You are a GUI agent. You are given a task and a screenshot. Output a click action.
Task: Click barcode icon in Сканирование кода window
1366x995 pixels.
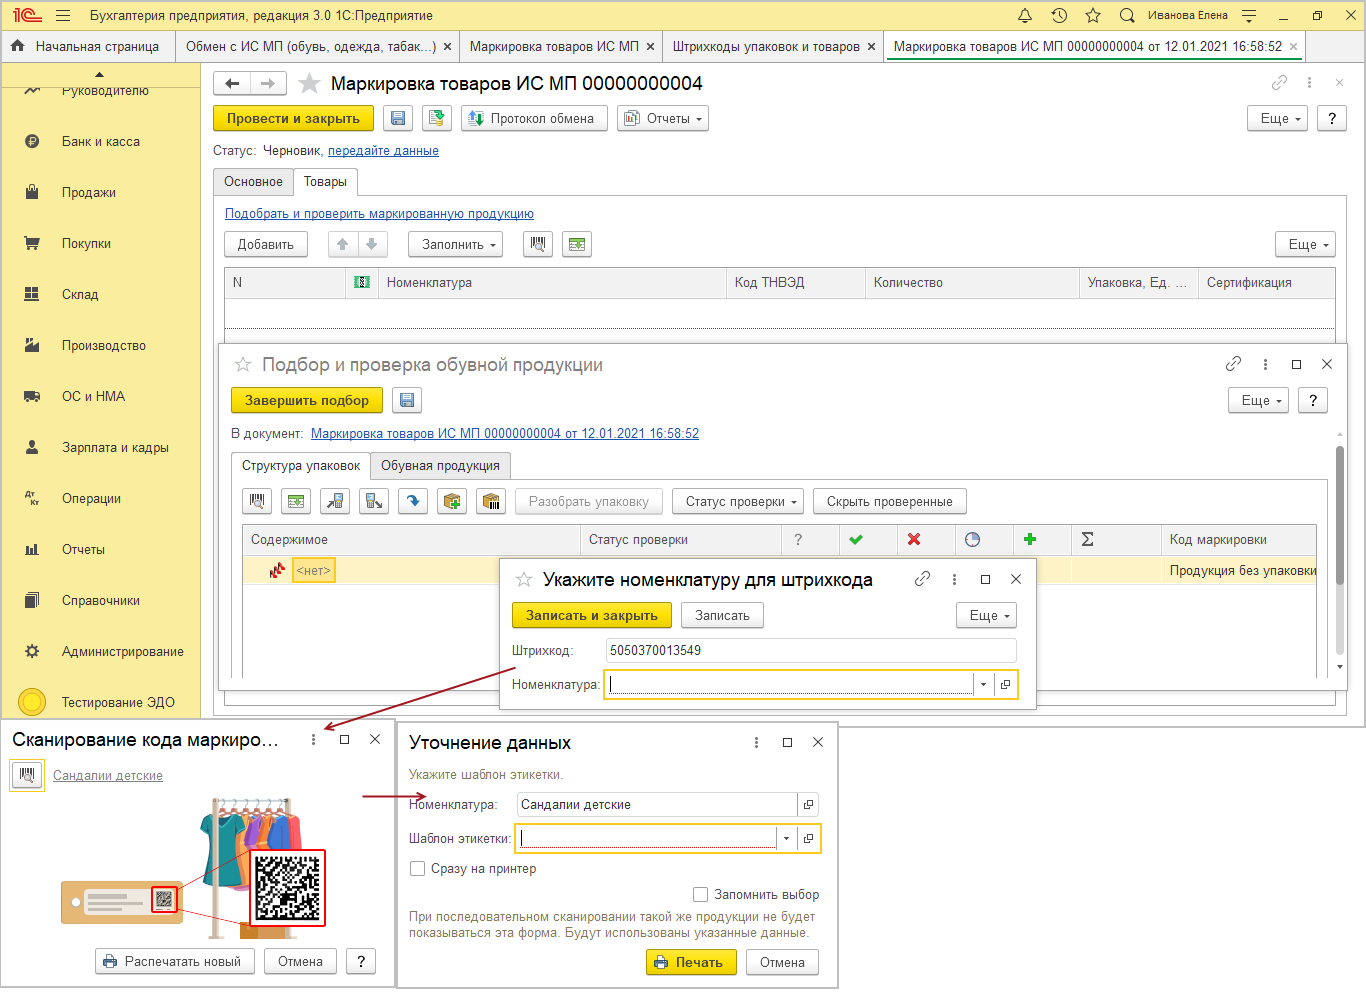(x=27, y=775)
